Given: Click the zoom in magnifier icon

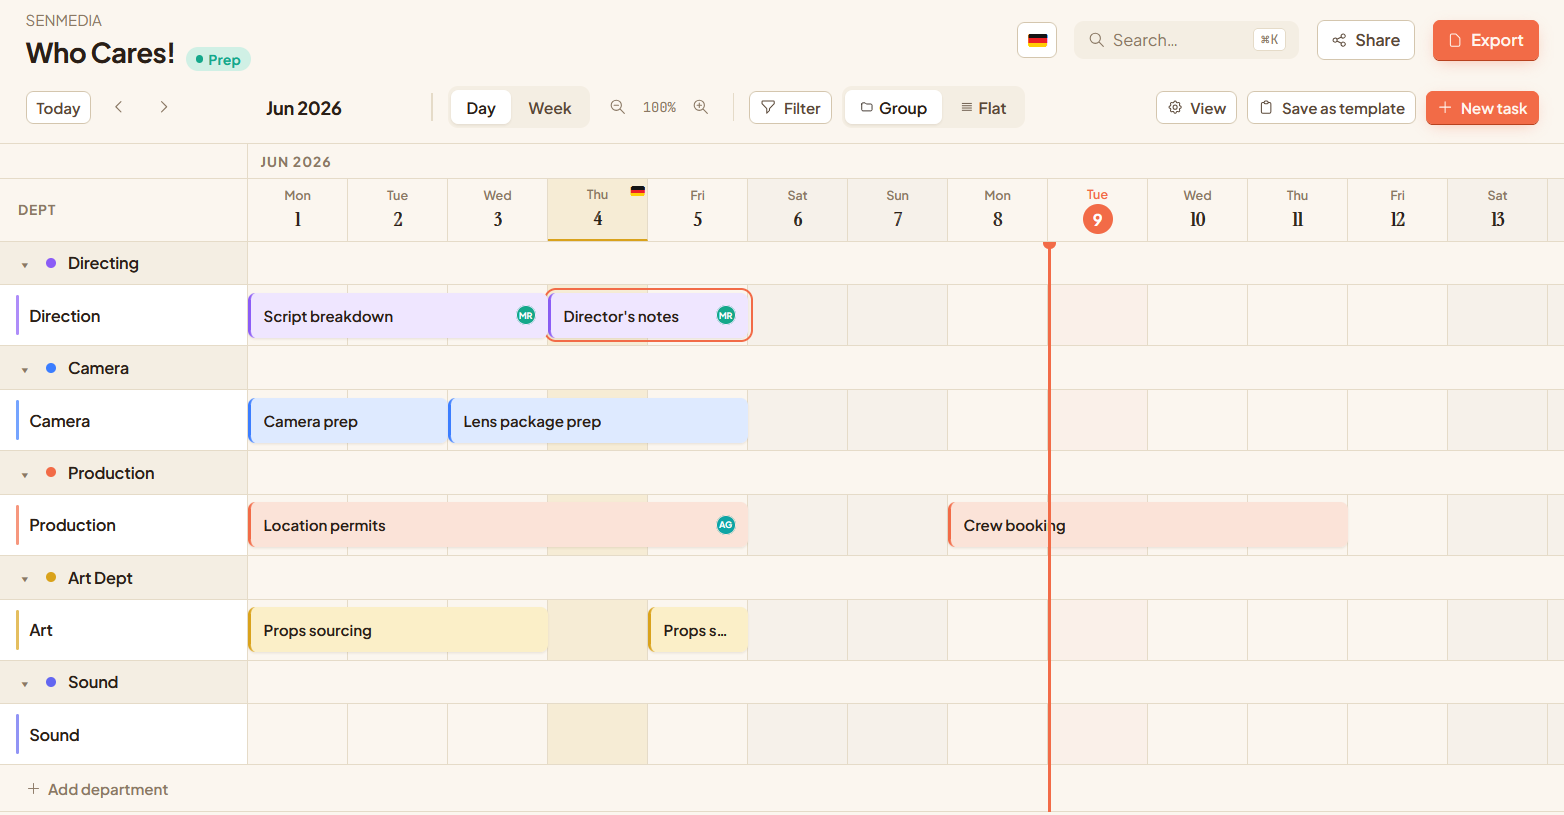Looking at the screenshot, I should (701, 107).
